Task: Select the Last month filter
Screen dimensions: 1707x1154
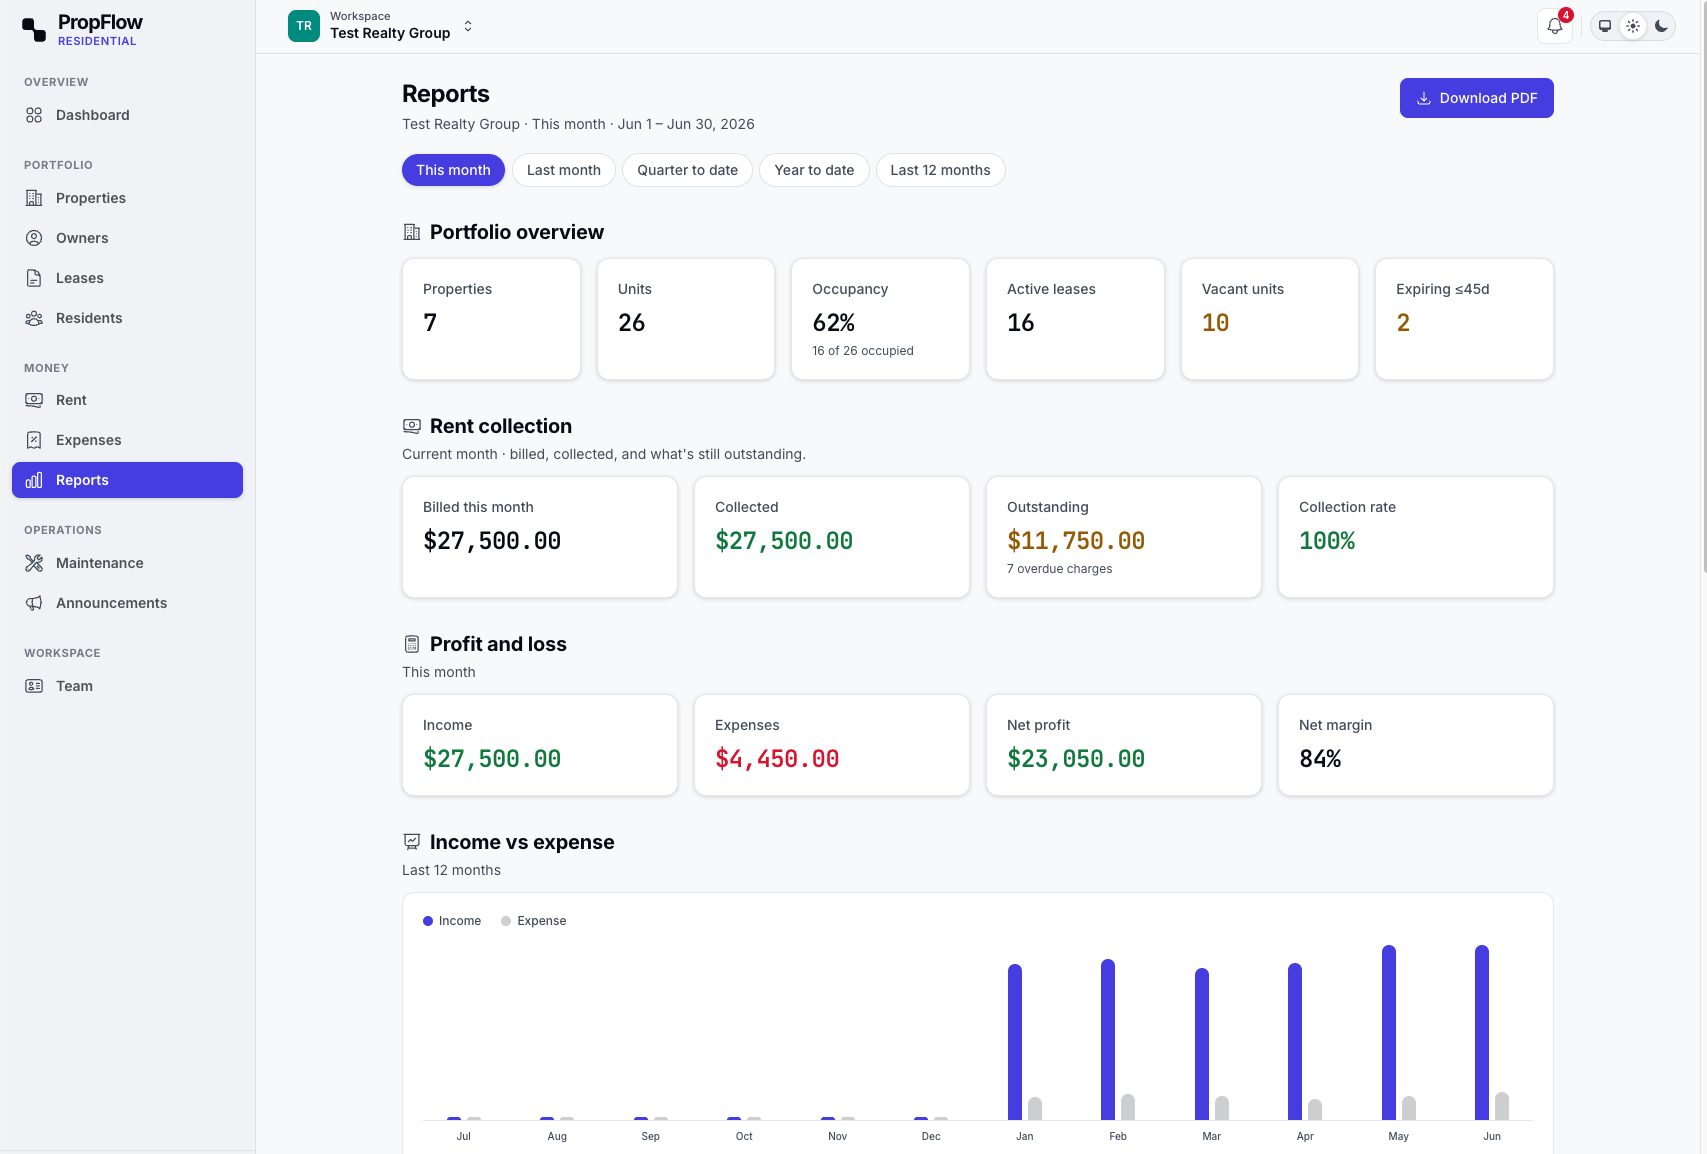Action: (564, 170)
